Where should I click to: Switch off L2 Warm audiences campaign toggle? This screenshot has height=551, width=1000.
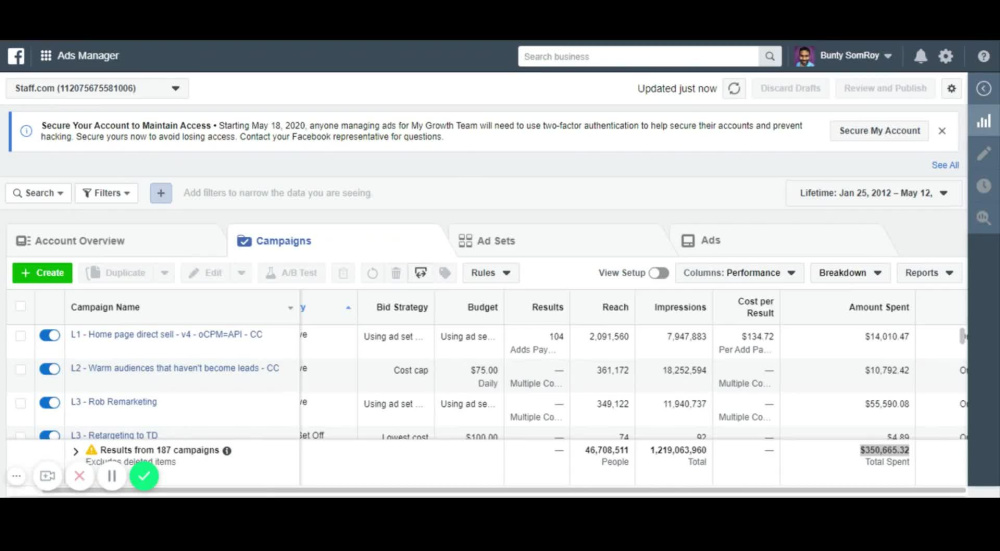click(50, 369)
